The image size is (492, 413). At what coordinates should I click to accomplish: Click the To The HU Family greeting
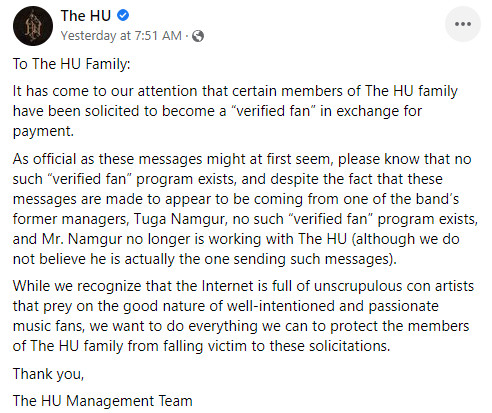71,64
